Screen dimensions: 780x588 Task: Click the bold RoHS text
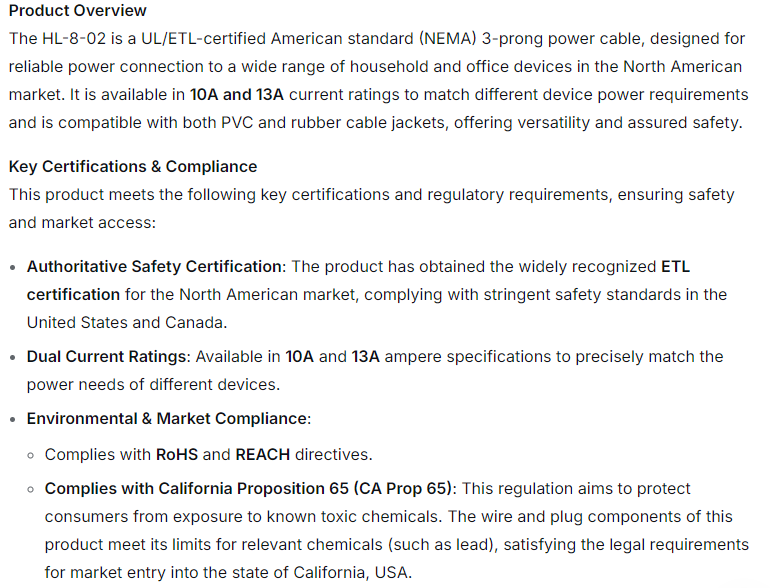[177, 455]
